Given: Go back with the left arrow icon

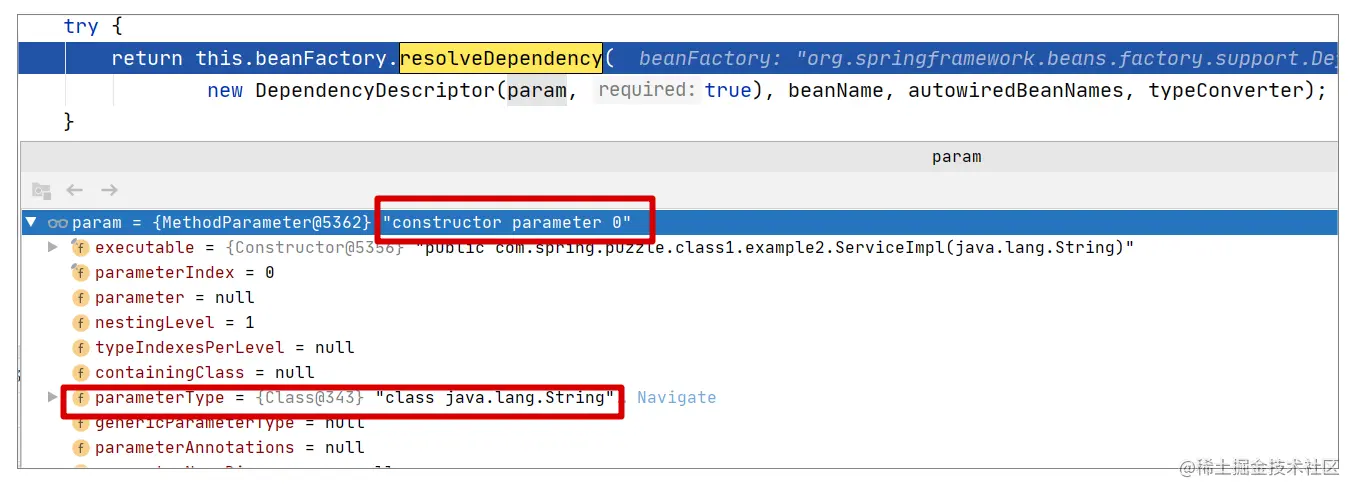Looking at the screenshot, I should click(x=74, y=190).
